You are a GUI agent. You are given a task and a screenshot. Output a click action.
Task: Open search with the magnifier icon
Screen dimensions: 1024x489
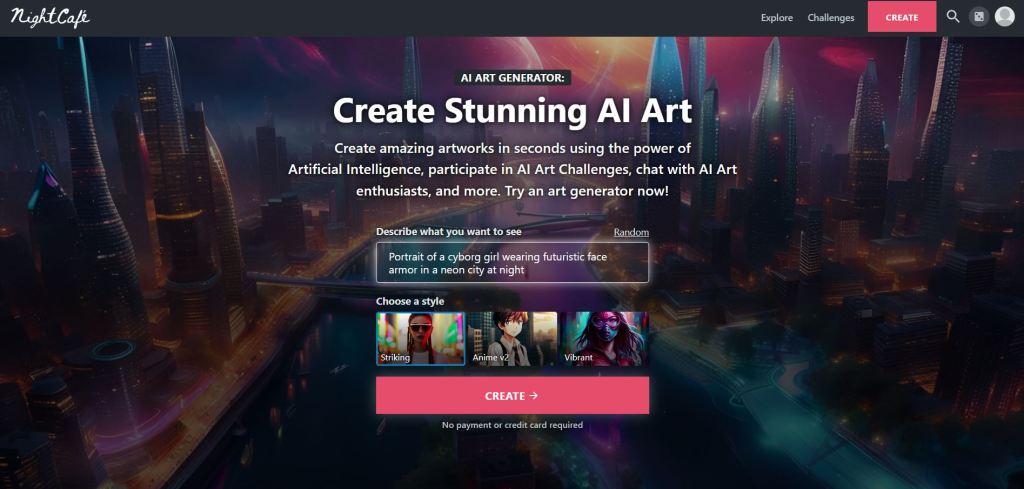[953, 17]
